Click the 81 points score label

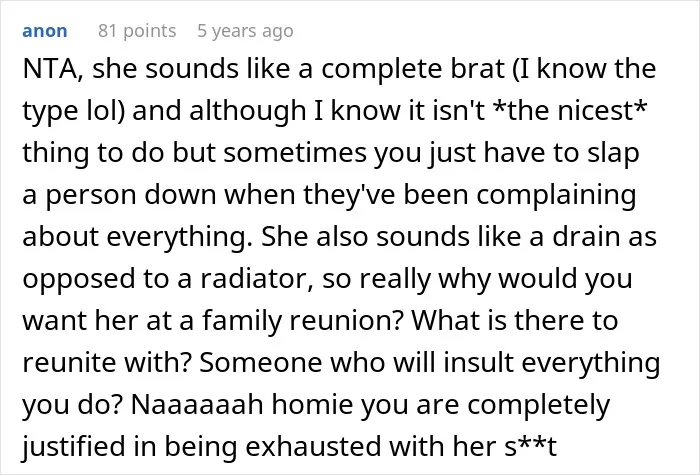pyautogui.click(x=137, y=31)
